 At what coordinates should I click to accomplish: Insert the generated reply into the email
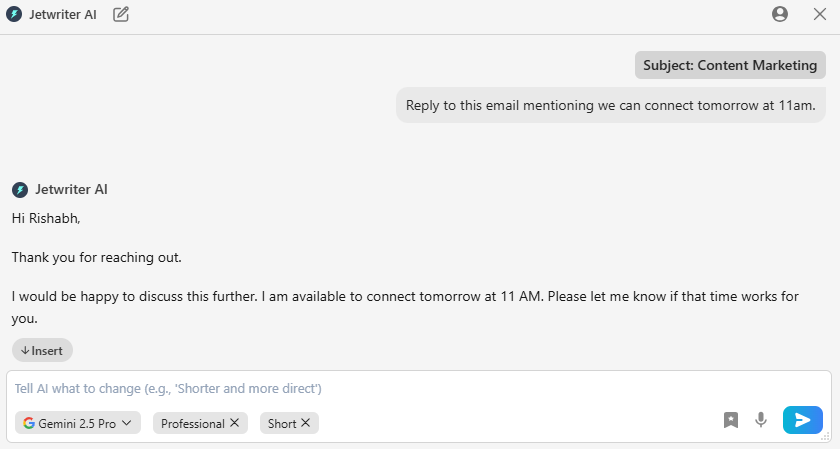[x=42, y=350]
